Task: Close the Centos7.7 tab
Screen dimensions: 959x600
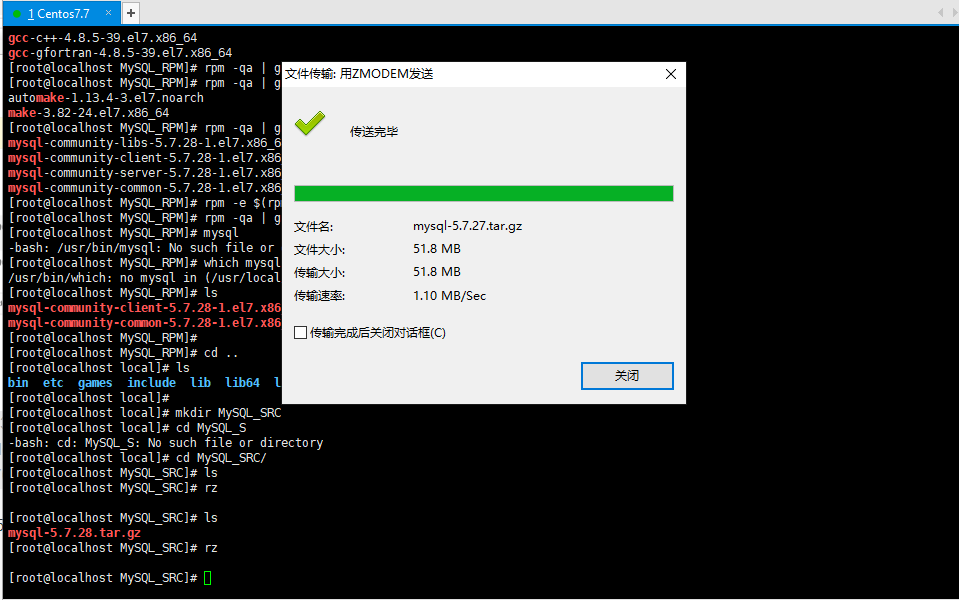Action: pos(108,12)
